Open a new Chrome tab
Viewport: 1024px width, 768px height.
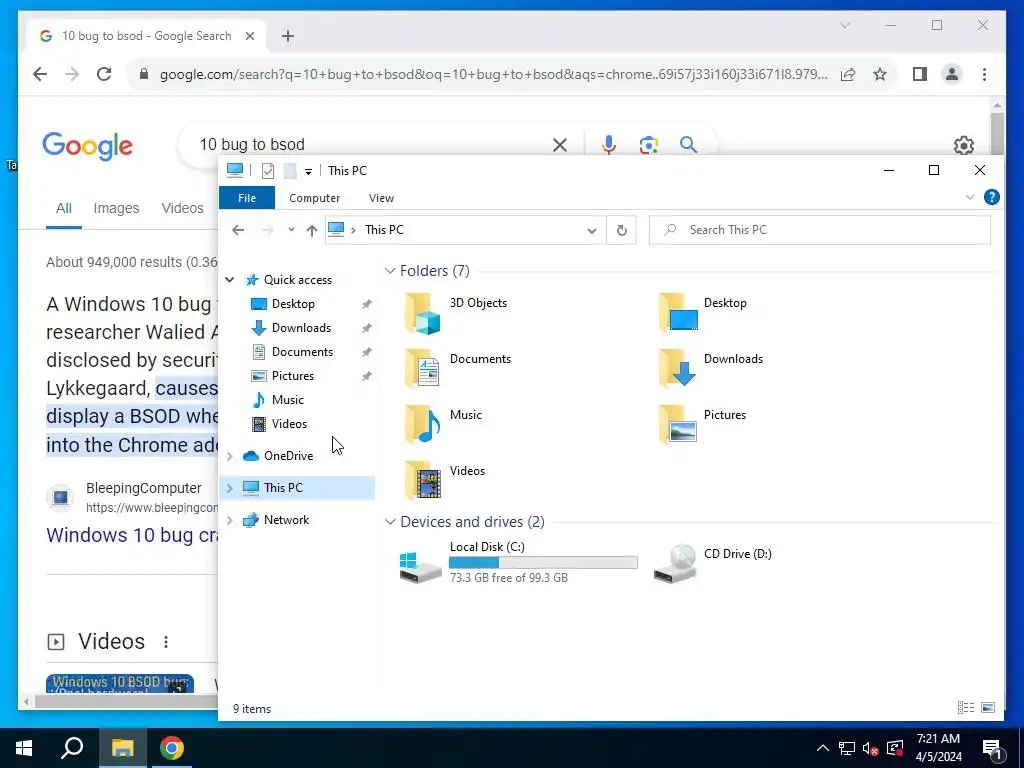click(288, 36)
